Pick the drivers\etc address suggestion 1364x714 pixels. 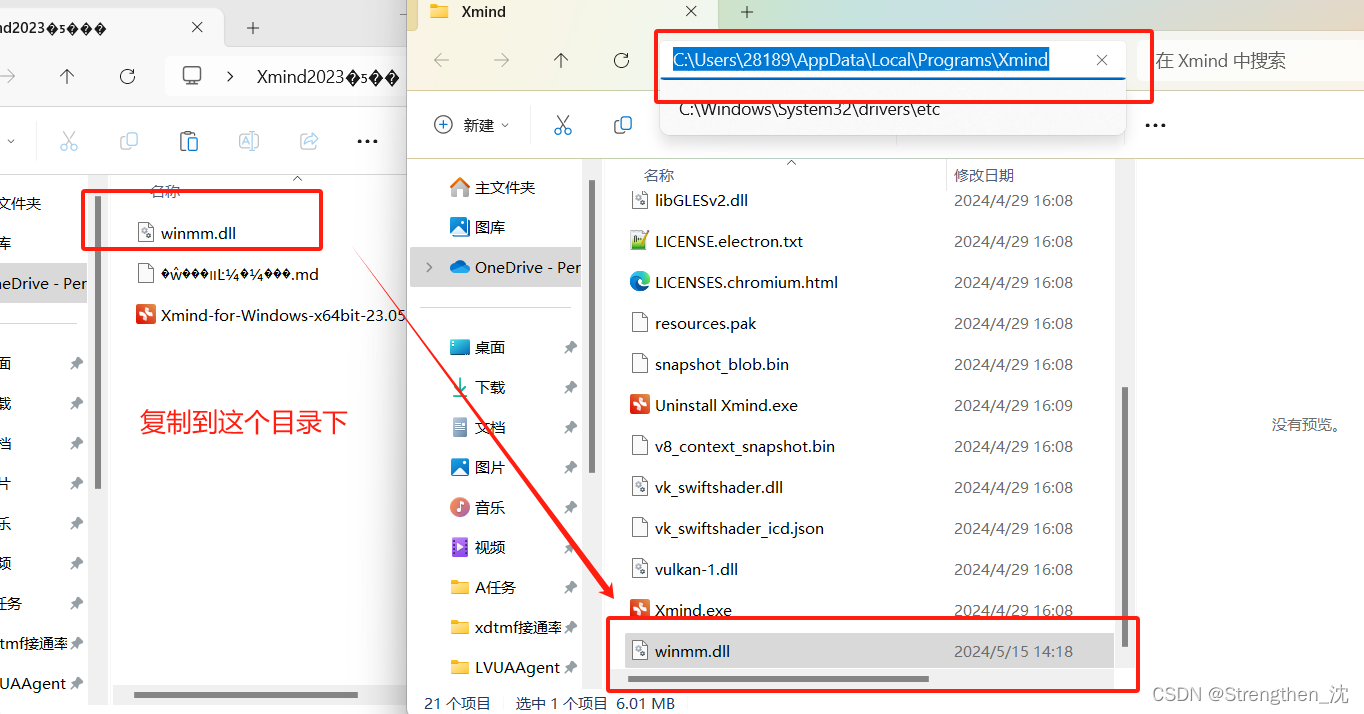coord(809,109)
